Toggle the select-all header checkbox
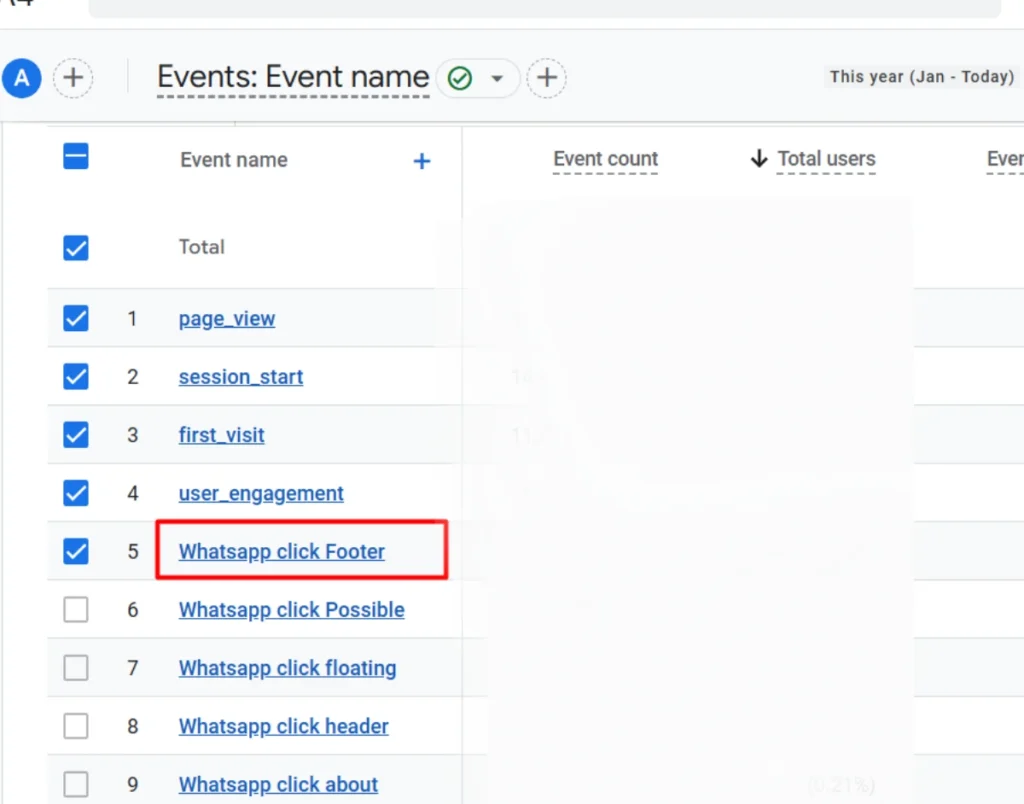Viewport: 1024px width, 804px height. tap(76, 157)
